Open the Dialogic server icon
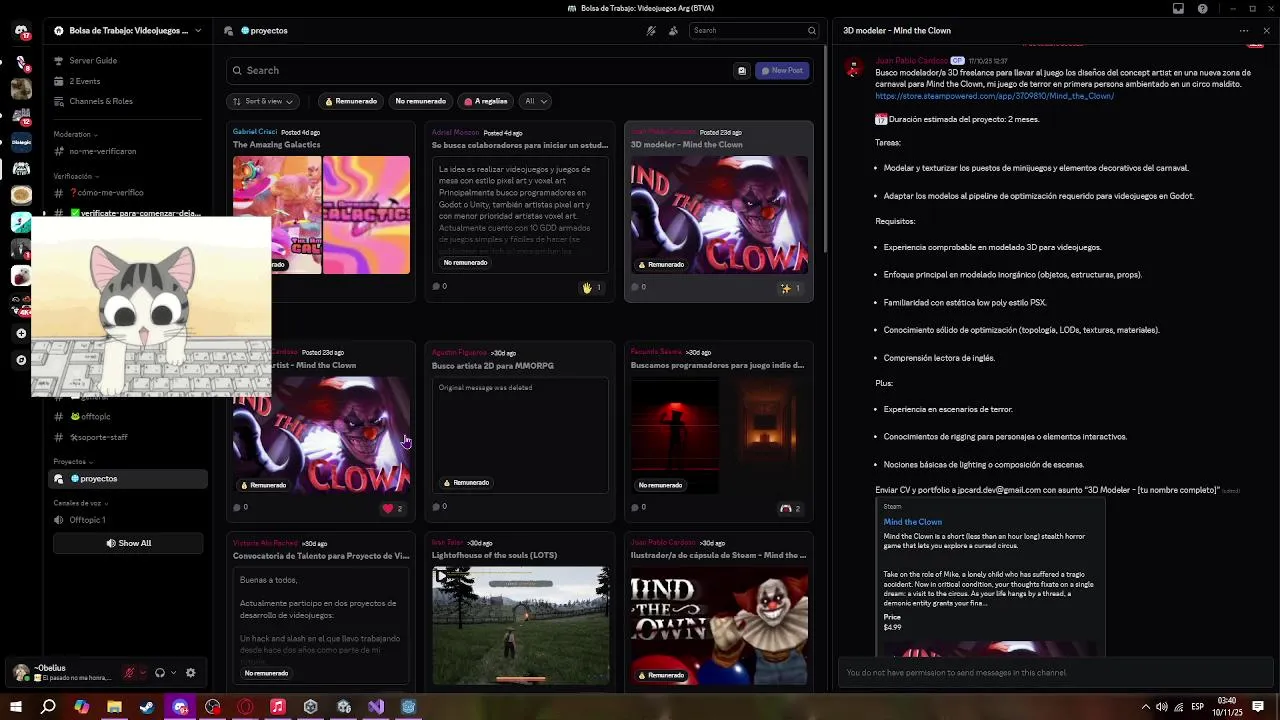This screenshot has width=1280, height=720. (21, 142)
